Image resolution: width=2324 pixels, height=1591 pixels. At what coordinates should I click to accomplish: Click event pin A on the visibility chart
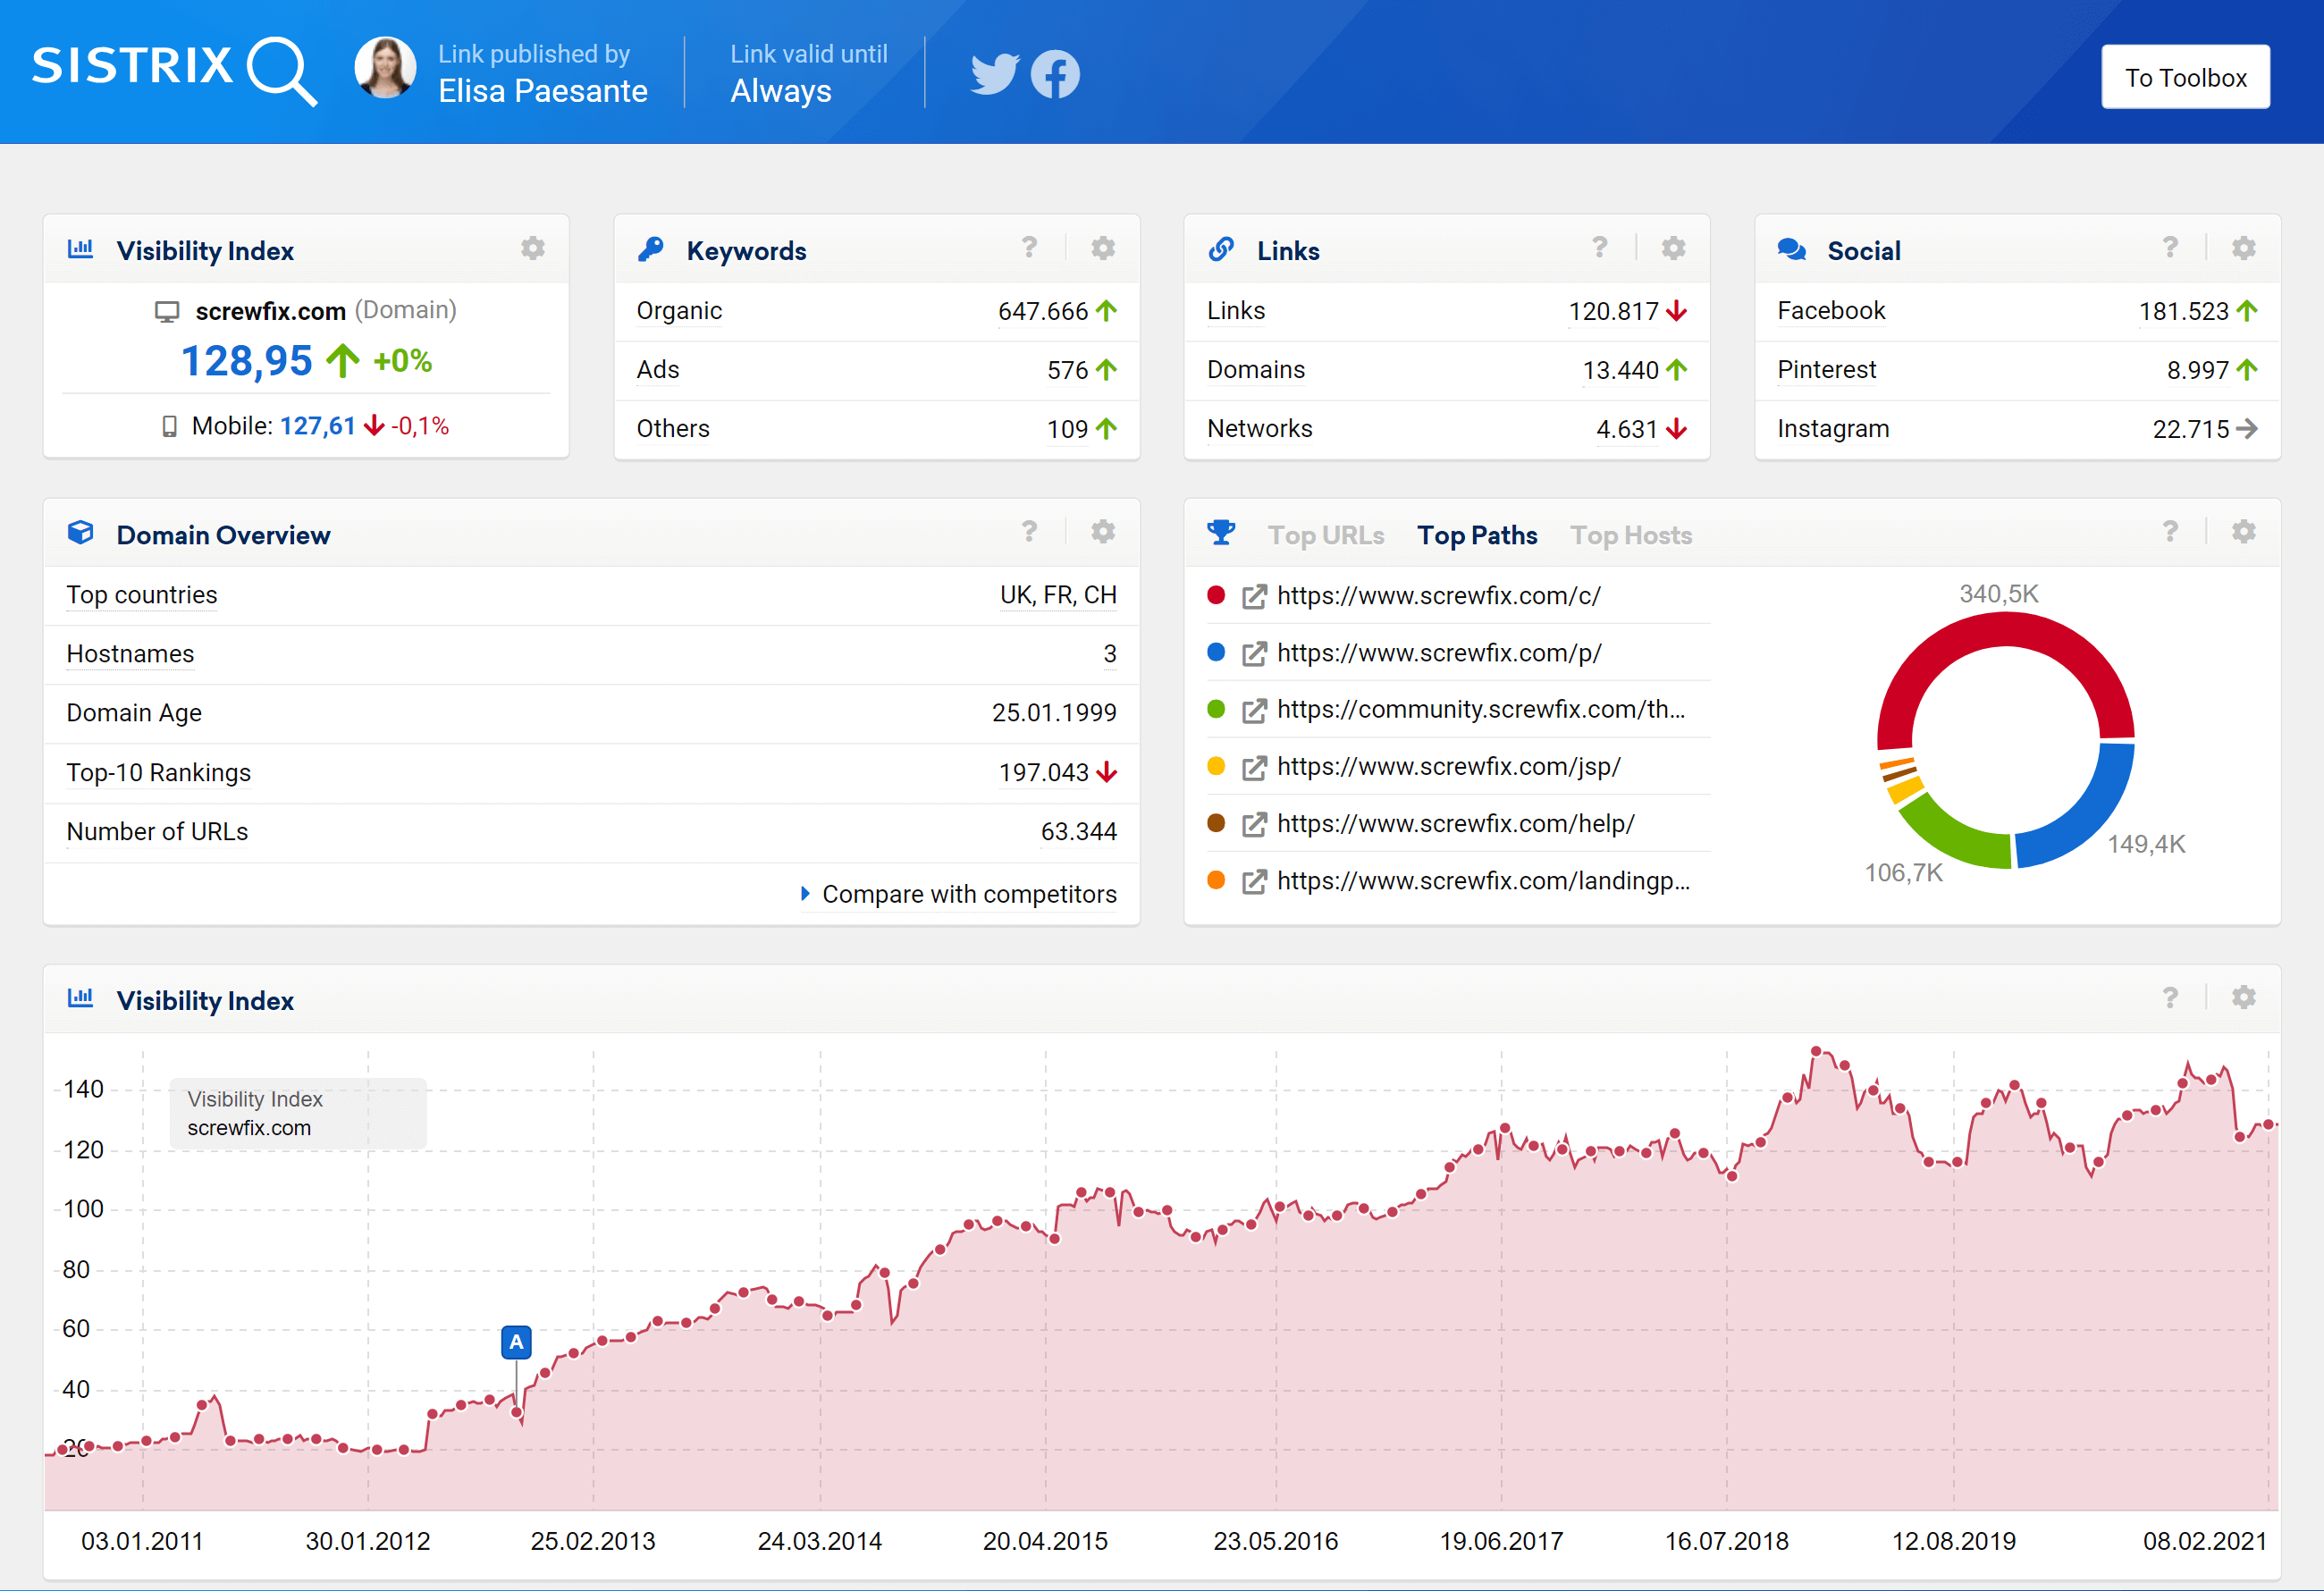click(516, 1342)
